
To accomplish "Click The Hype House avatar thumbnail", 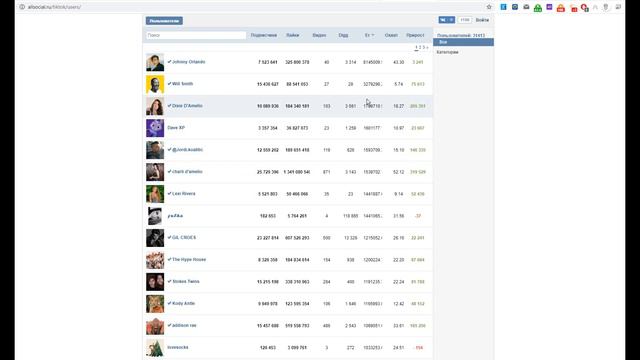I will tap(155, 260).
